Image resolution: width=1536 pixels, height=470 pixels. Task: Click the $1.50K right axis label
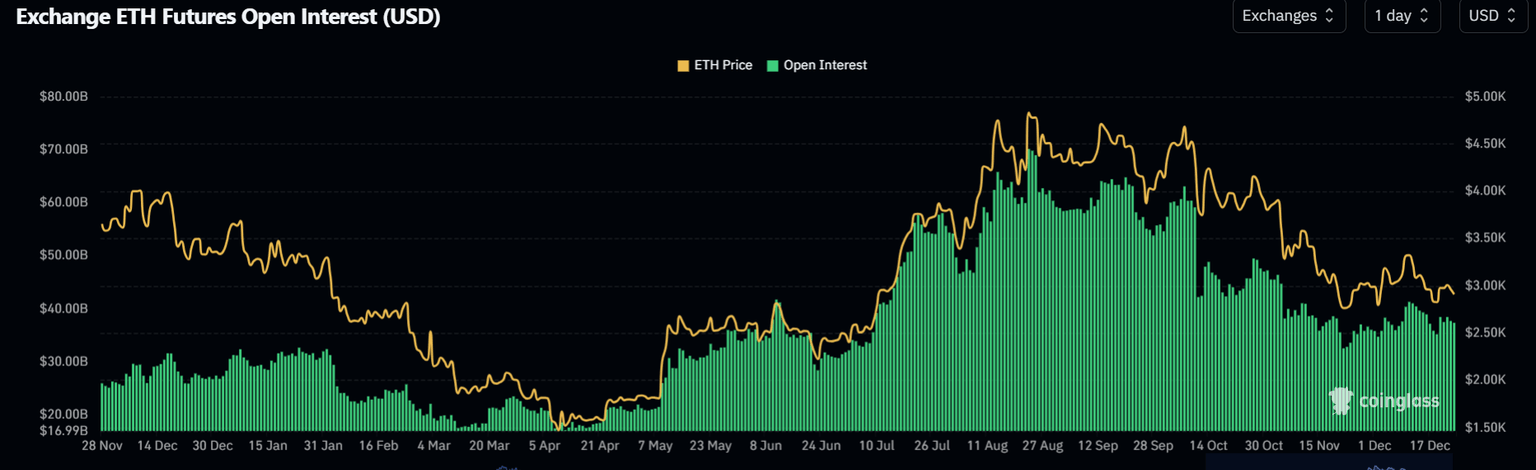click(1485, 428)
